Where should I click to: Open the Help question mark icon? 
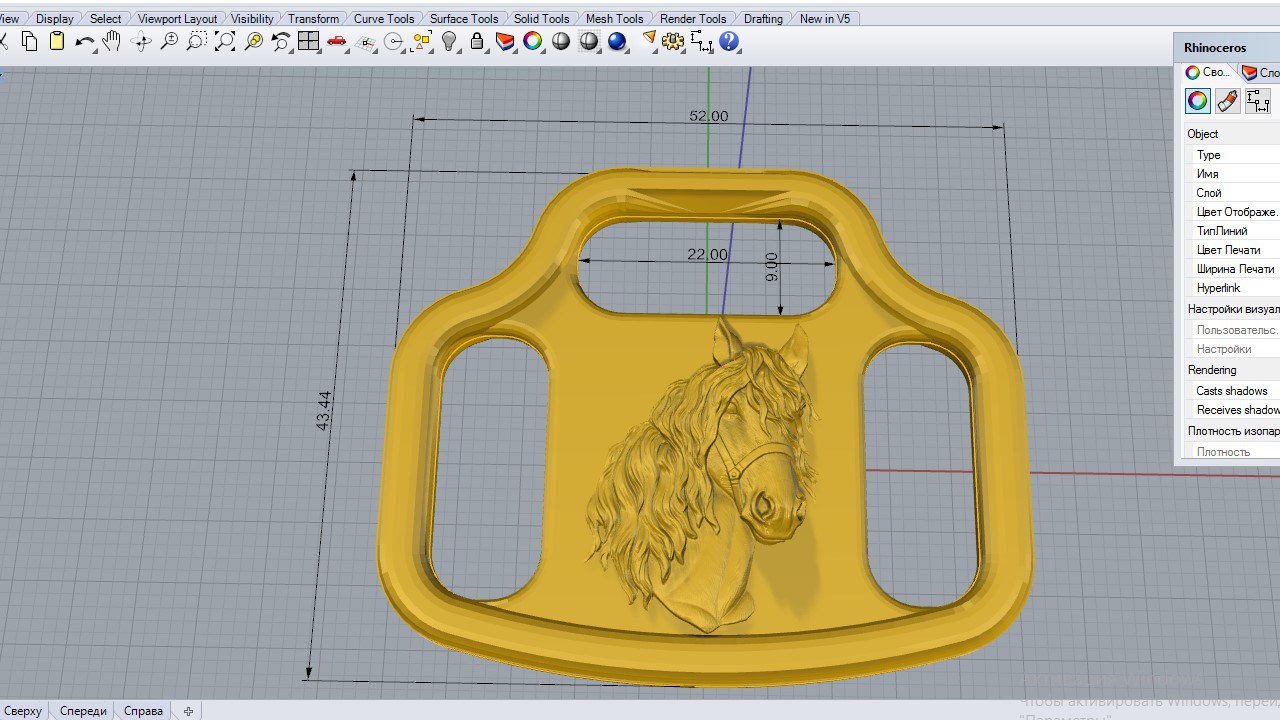(x=729, y=42)
